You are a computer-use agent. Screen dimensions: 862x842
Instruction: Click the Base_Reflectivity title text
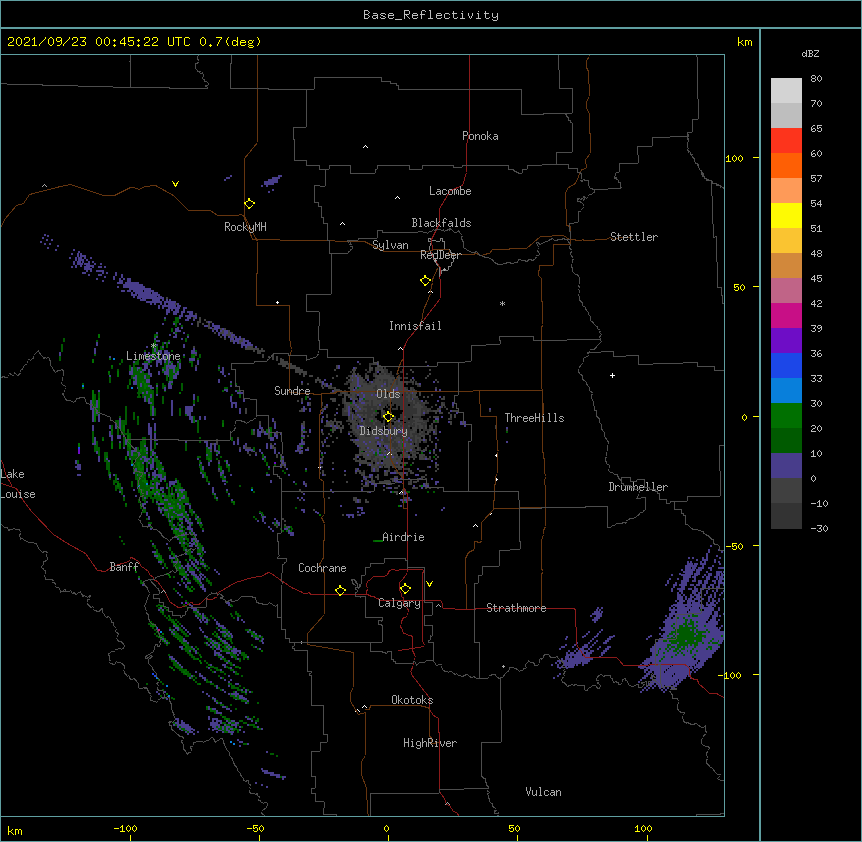coord(431,15)
